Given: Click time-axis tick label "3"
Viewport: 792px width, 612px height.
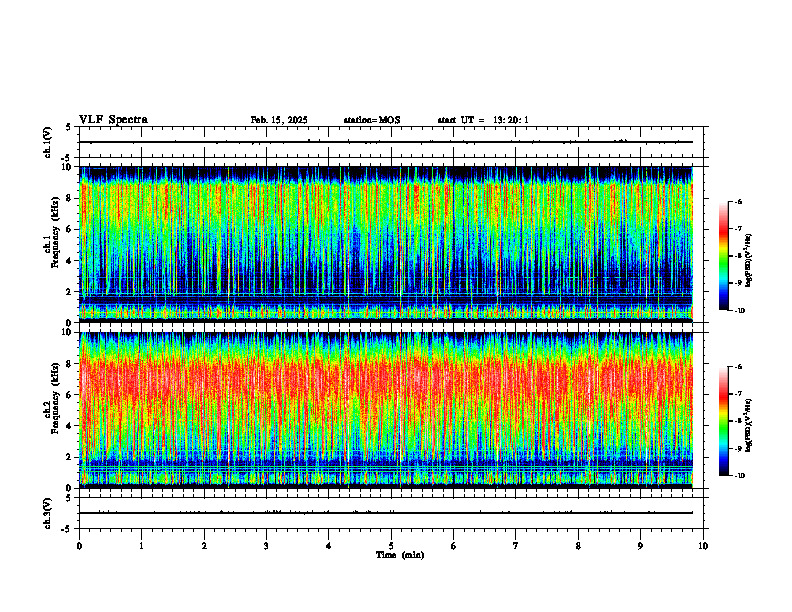Looking at the screenshot, I should click(266, 546).
